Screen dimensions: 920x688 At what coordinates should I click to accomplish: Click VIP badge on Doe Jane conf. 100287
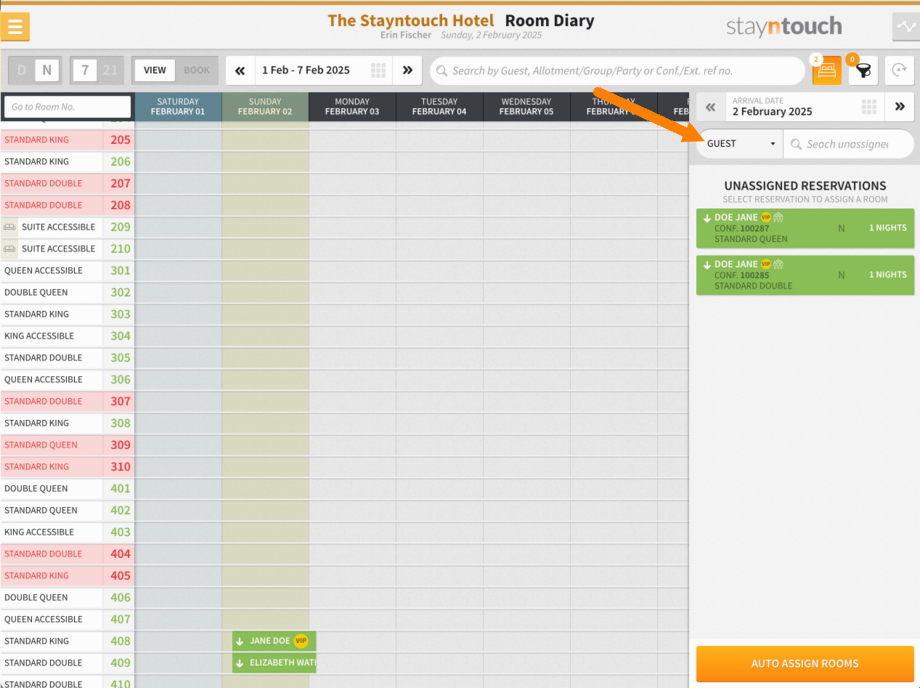tap(766, 217)
